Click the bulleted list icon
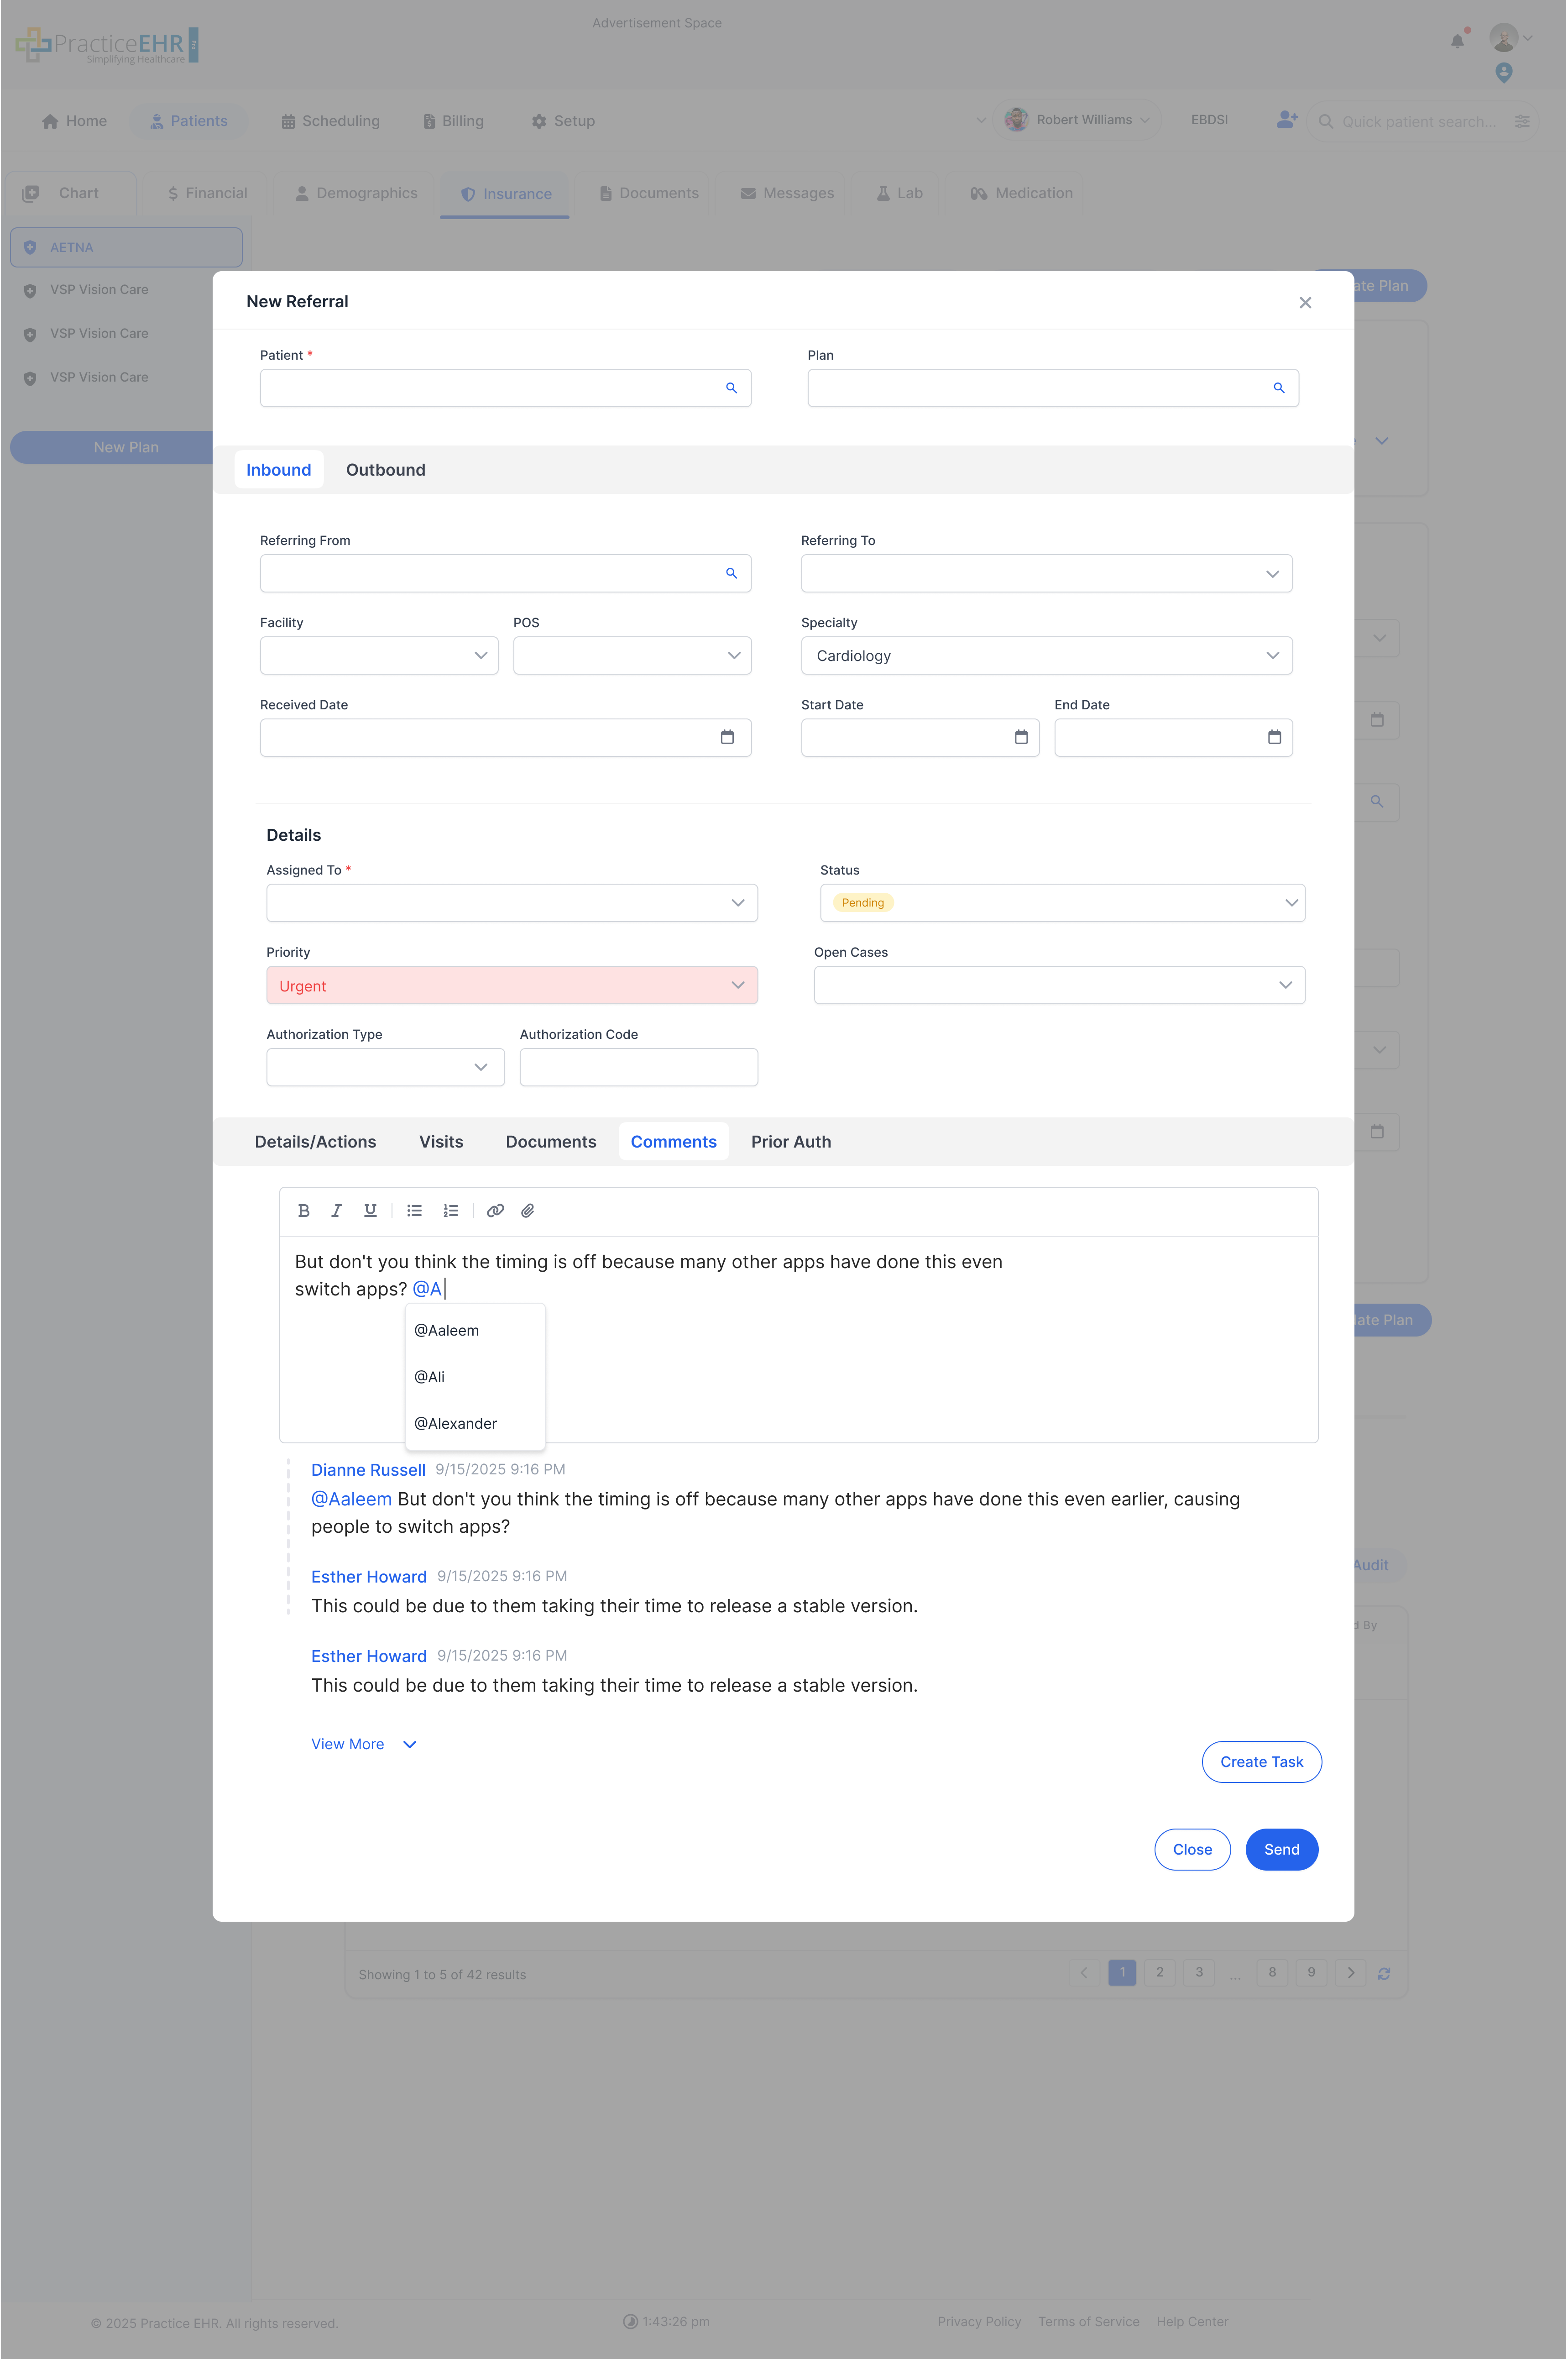Screen dimensions: 1568x2359 (414, 1211)
